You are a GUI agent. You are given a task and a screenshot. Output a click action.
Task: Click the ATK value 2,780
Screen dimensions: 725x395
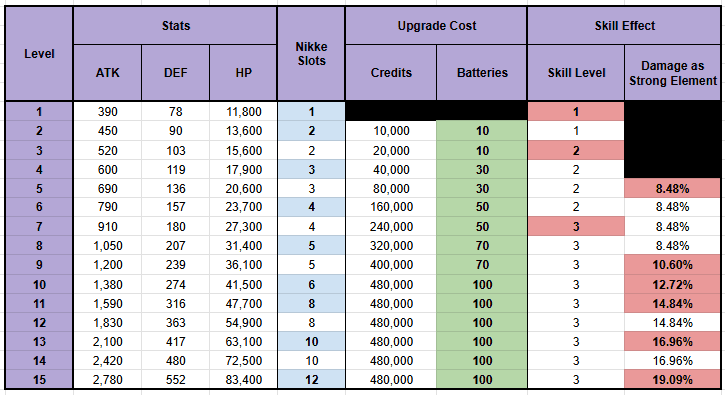point(107,379)
